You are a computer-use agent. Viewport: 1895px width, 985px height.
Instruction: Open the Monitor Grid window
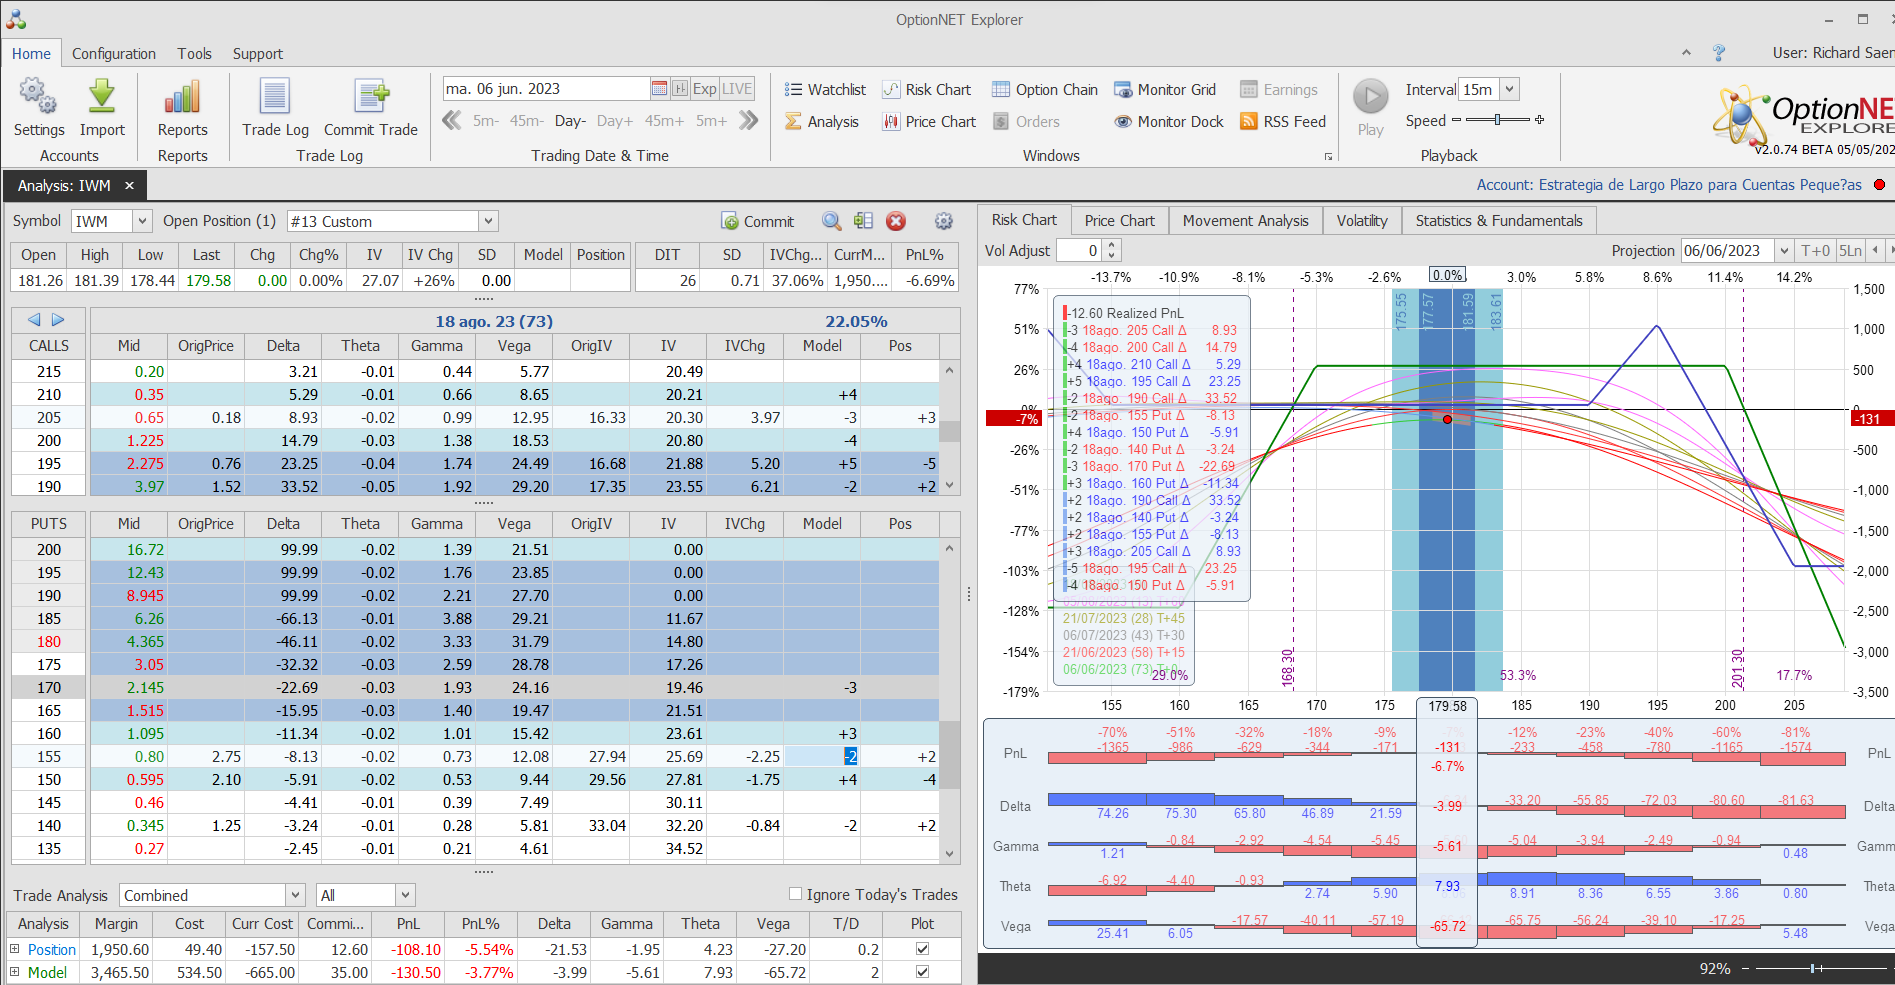pos(1165,90)
